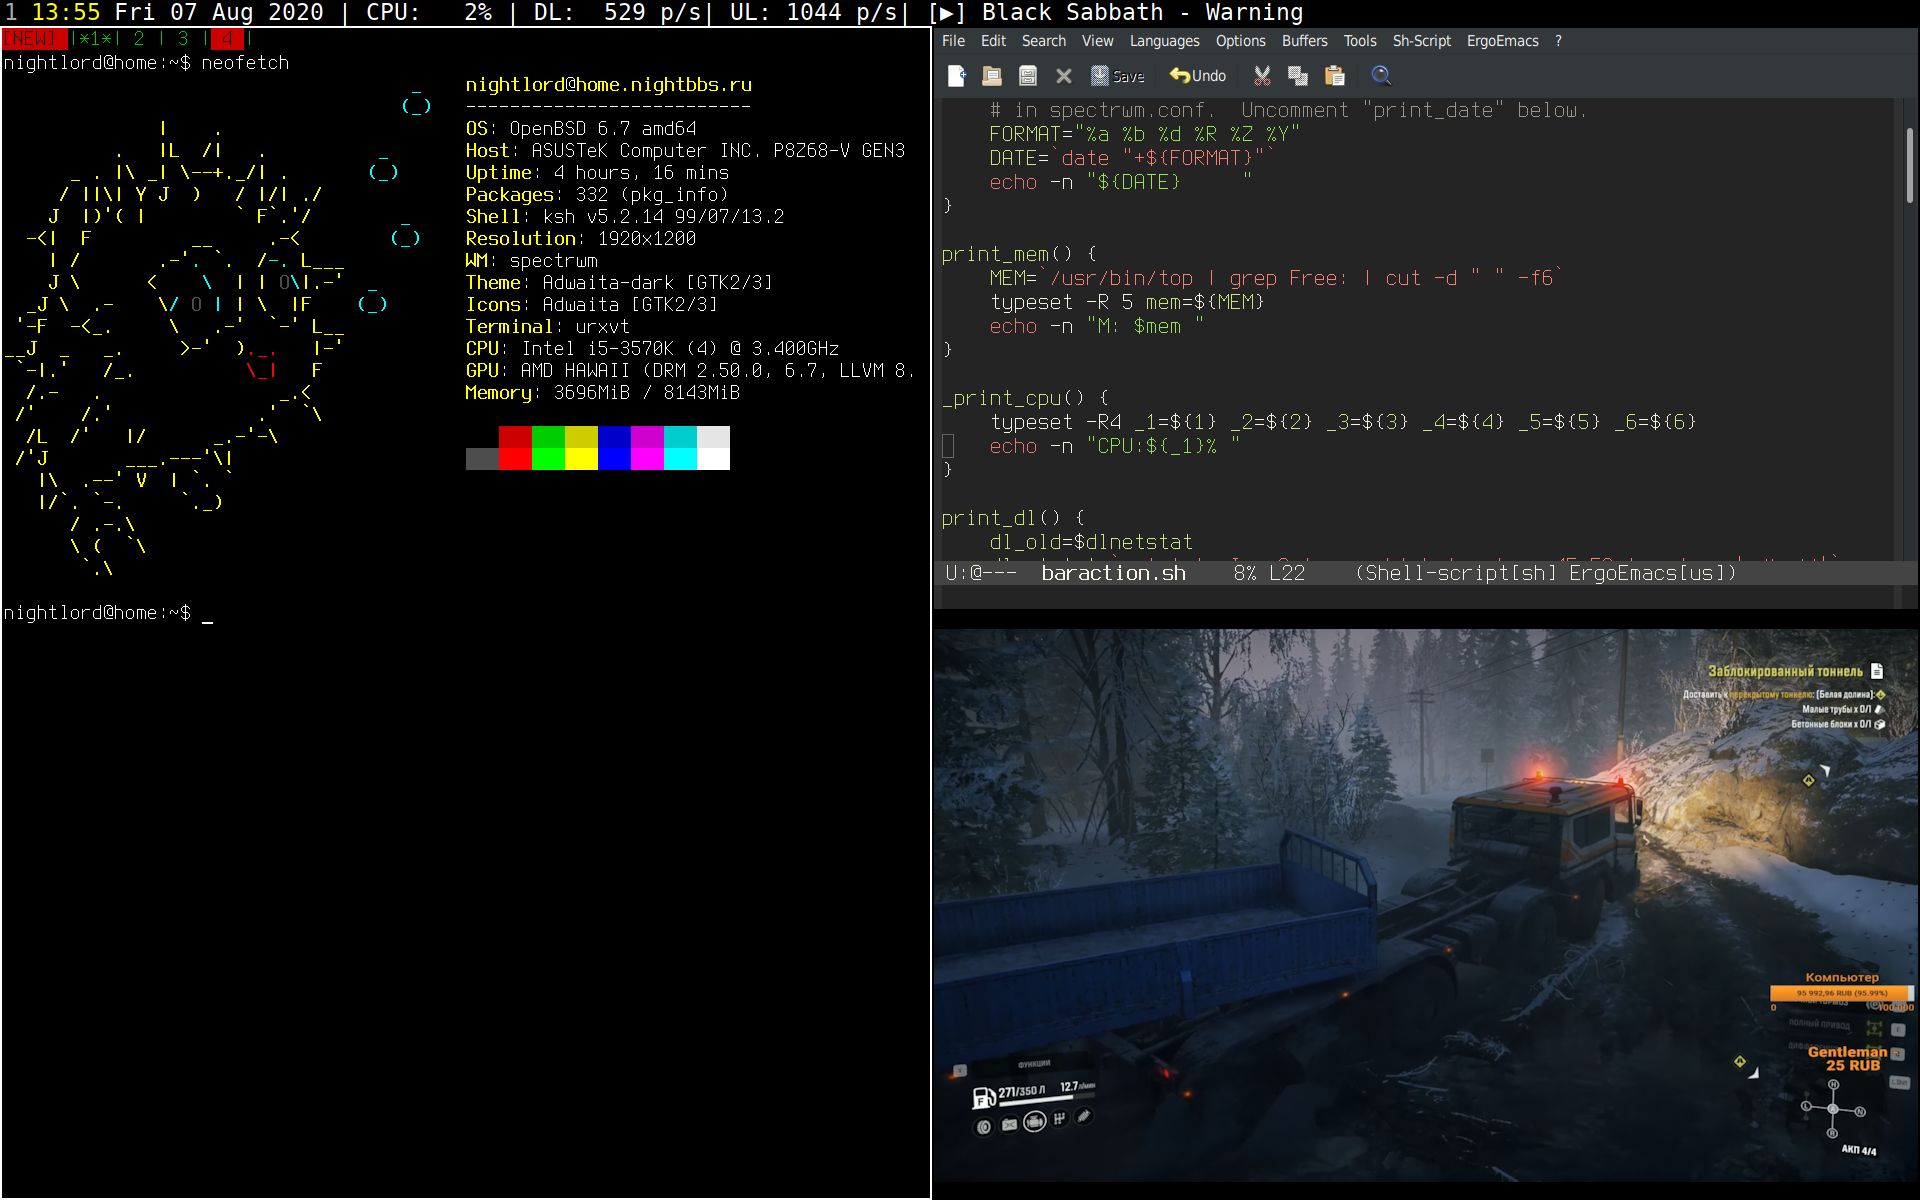Click the engine icon in game HUD

(1035, 1121)
